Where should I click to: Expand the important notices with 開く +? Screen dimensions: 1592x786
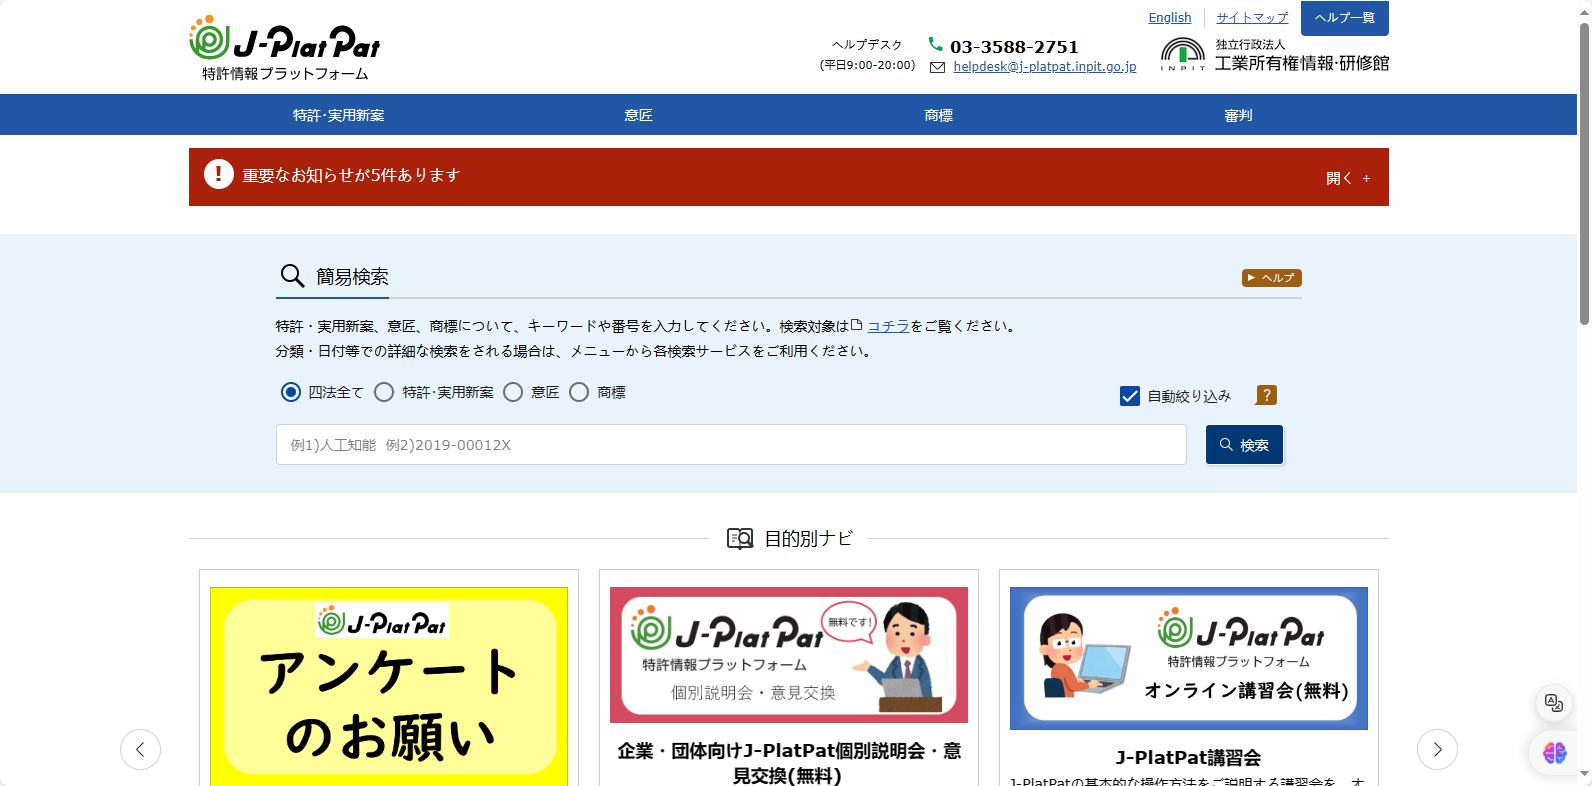click(x=1348, y=178)
